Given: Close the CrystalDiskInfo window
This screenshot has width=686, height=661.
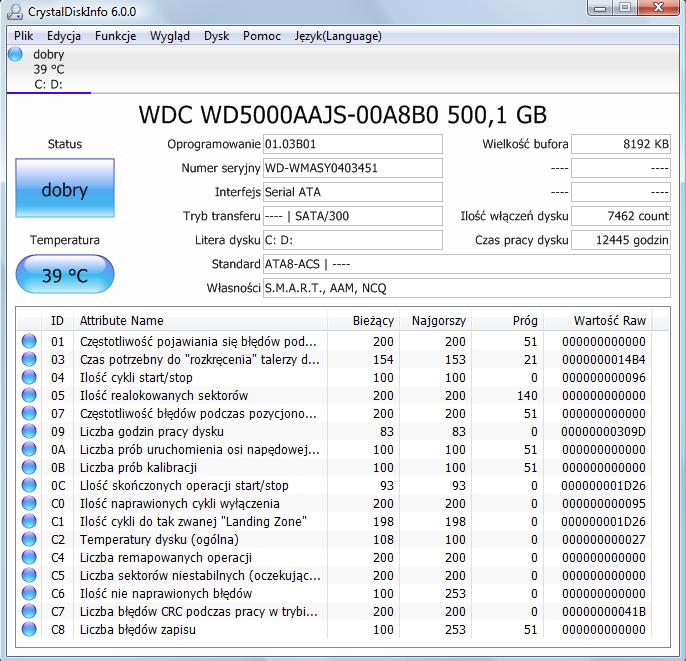Looking at the screenshot, I should (658, 8).
